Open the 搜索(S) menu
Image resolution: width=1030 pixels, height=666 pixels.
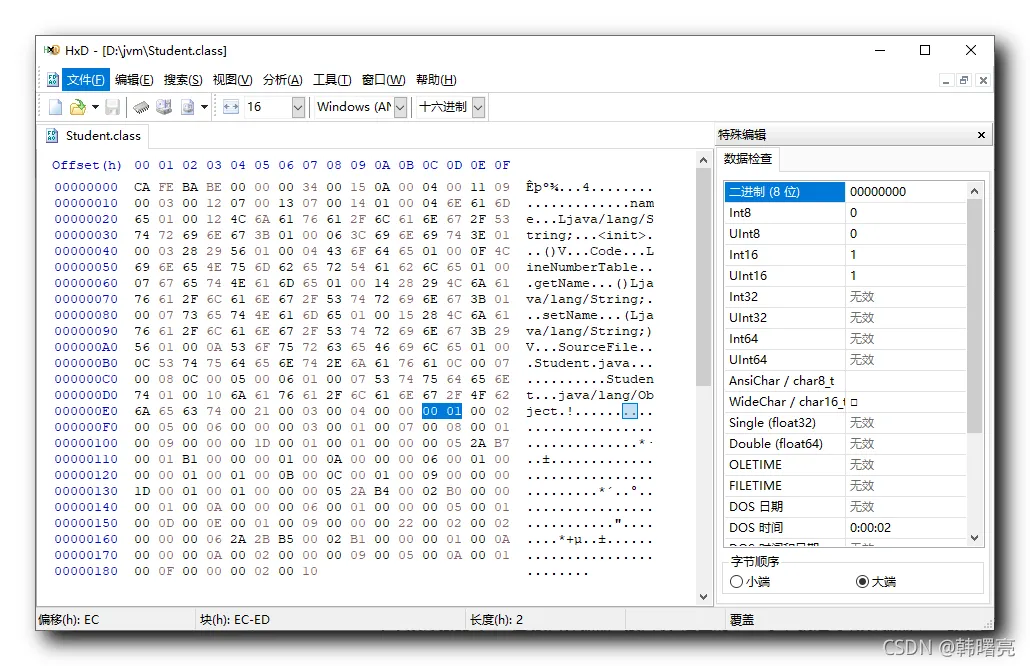point(183,80)
